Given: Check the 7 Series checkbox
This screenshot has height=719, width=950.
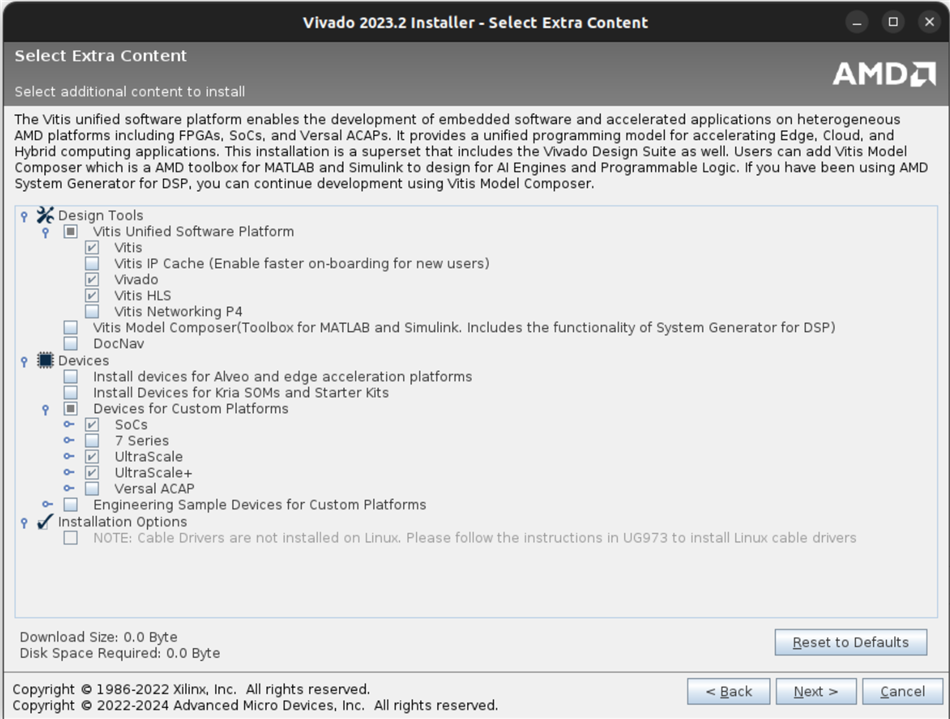Looking at the screenshot, I should pyautogui.click(x=92, y=440).
